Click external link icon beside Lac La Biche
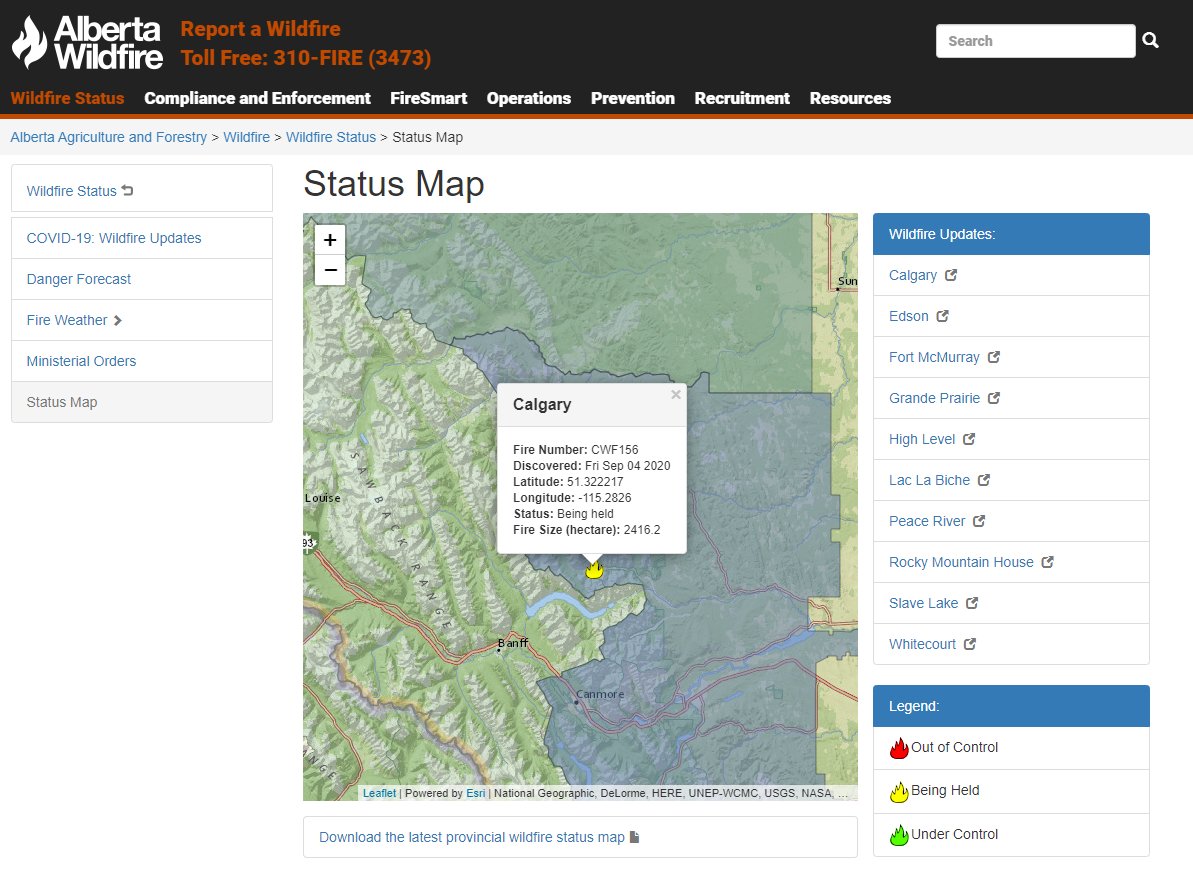 (984, 480)
